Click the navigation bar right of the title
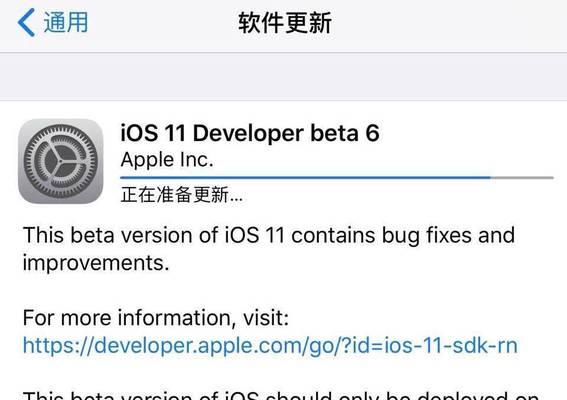Viewport: 567px width, 400px height. pyautogui.click(x=449, y=22)
